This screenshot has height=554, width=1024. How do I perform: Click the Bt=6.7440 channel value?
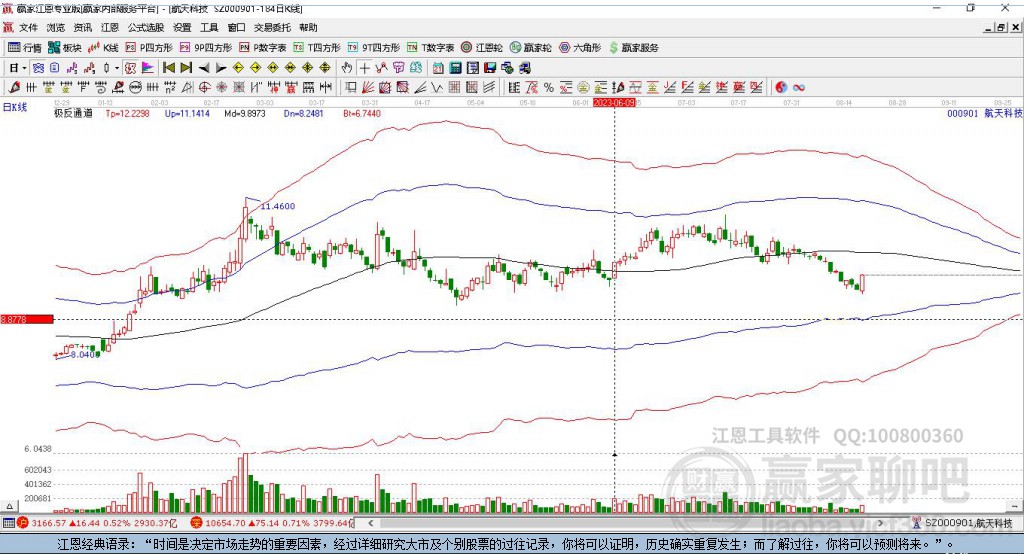coord(362,113)
